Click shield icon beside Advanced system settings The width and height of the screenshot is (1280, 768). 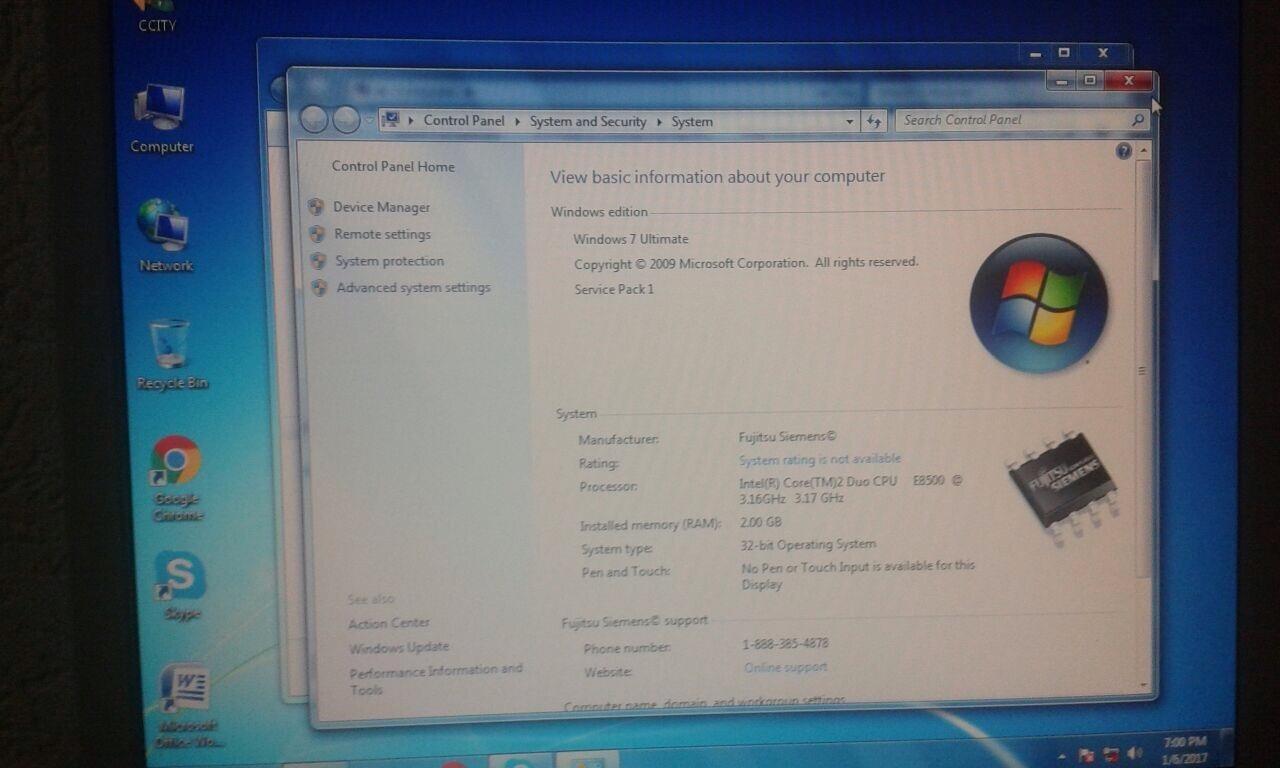point(319,288)
